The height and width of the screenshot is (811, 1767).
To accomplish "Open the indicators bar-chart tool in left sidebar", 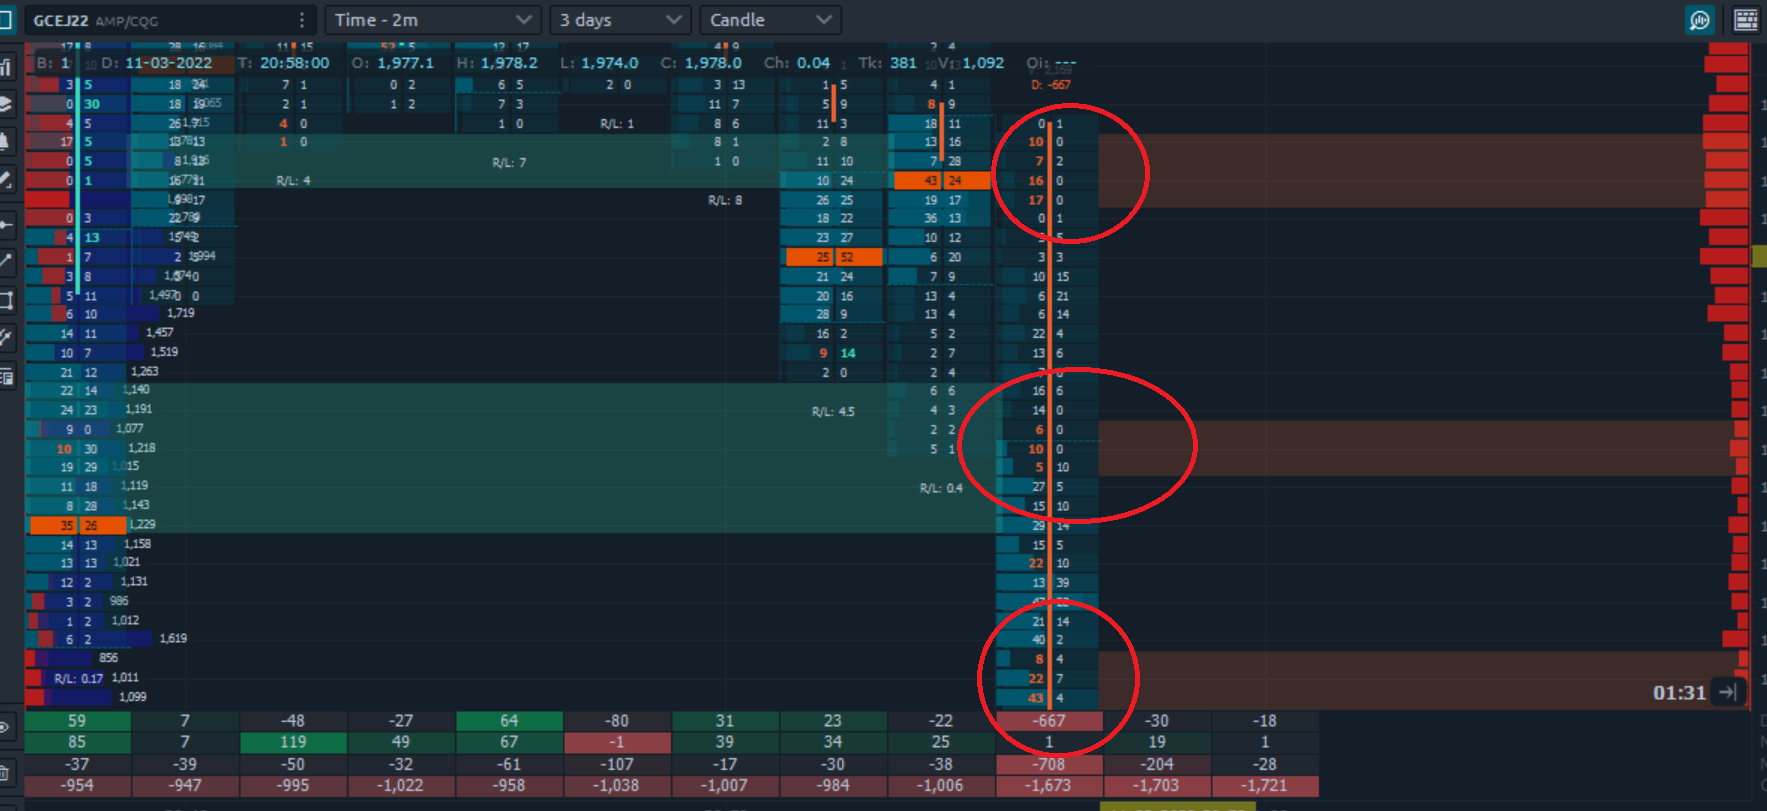I will coord(6,66).
